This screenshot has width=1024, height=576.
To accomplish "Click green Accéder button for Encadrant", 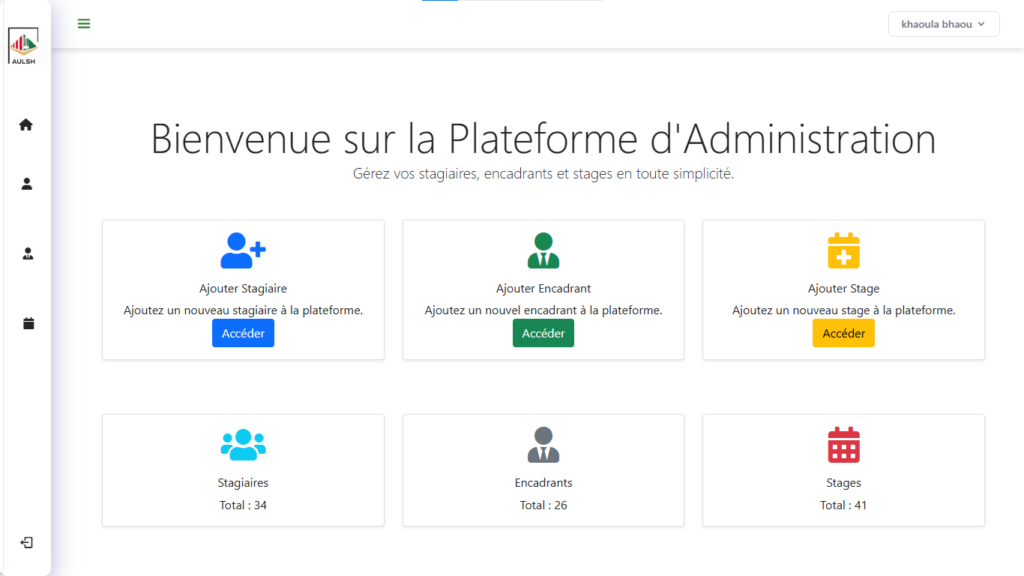I will click(543, 333).
